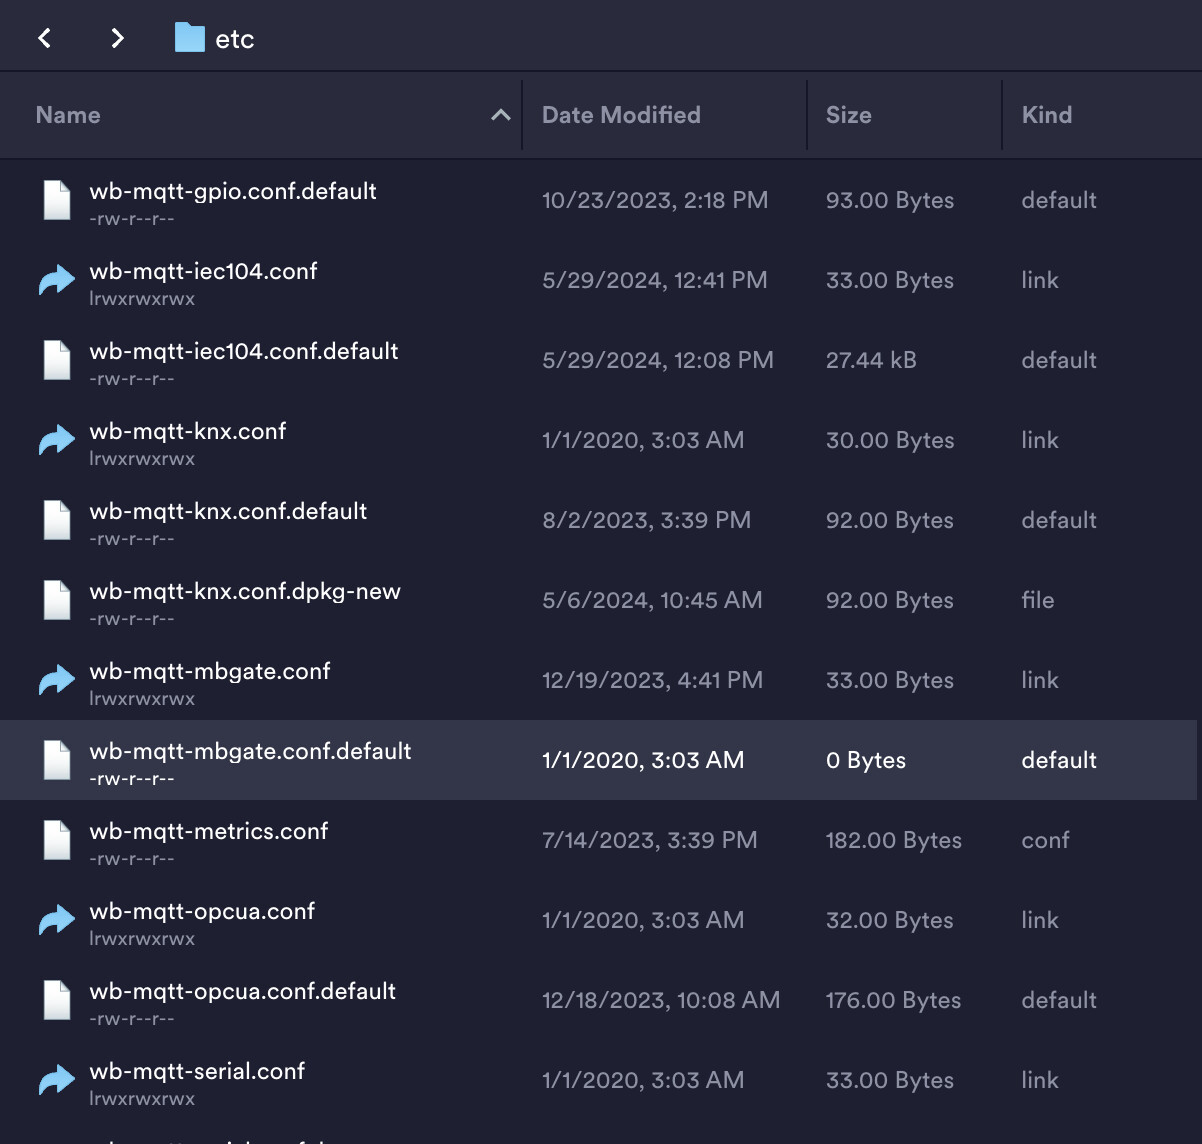1202x1144 pixels.
Task: Sort by the Size column header
Action: point(848,115)
